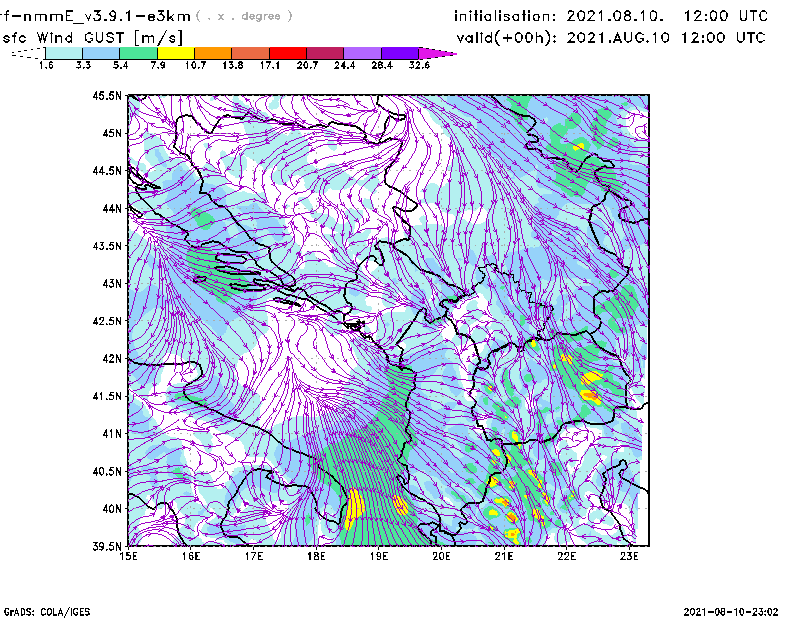Screen dimensions: 800x618
Task: Click the '44.5N' latitude label
Action: (107, 170)
